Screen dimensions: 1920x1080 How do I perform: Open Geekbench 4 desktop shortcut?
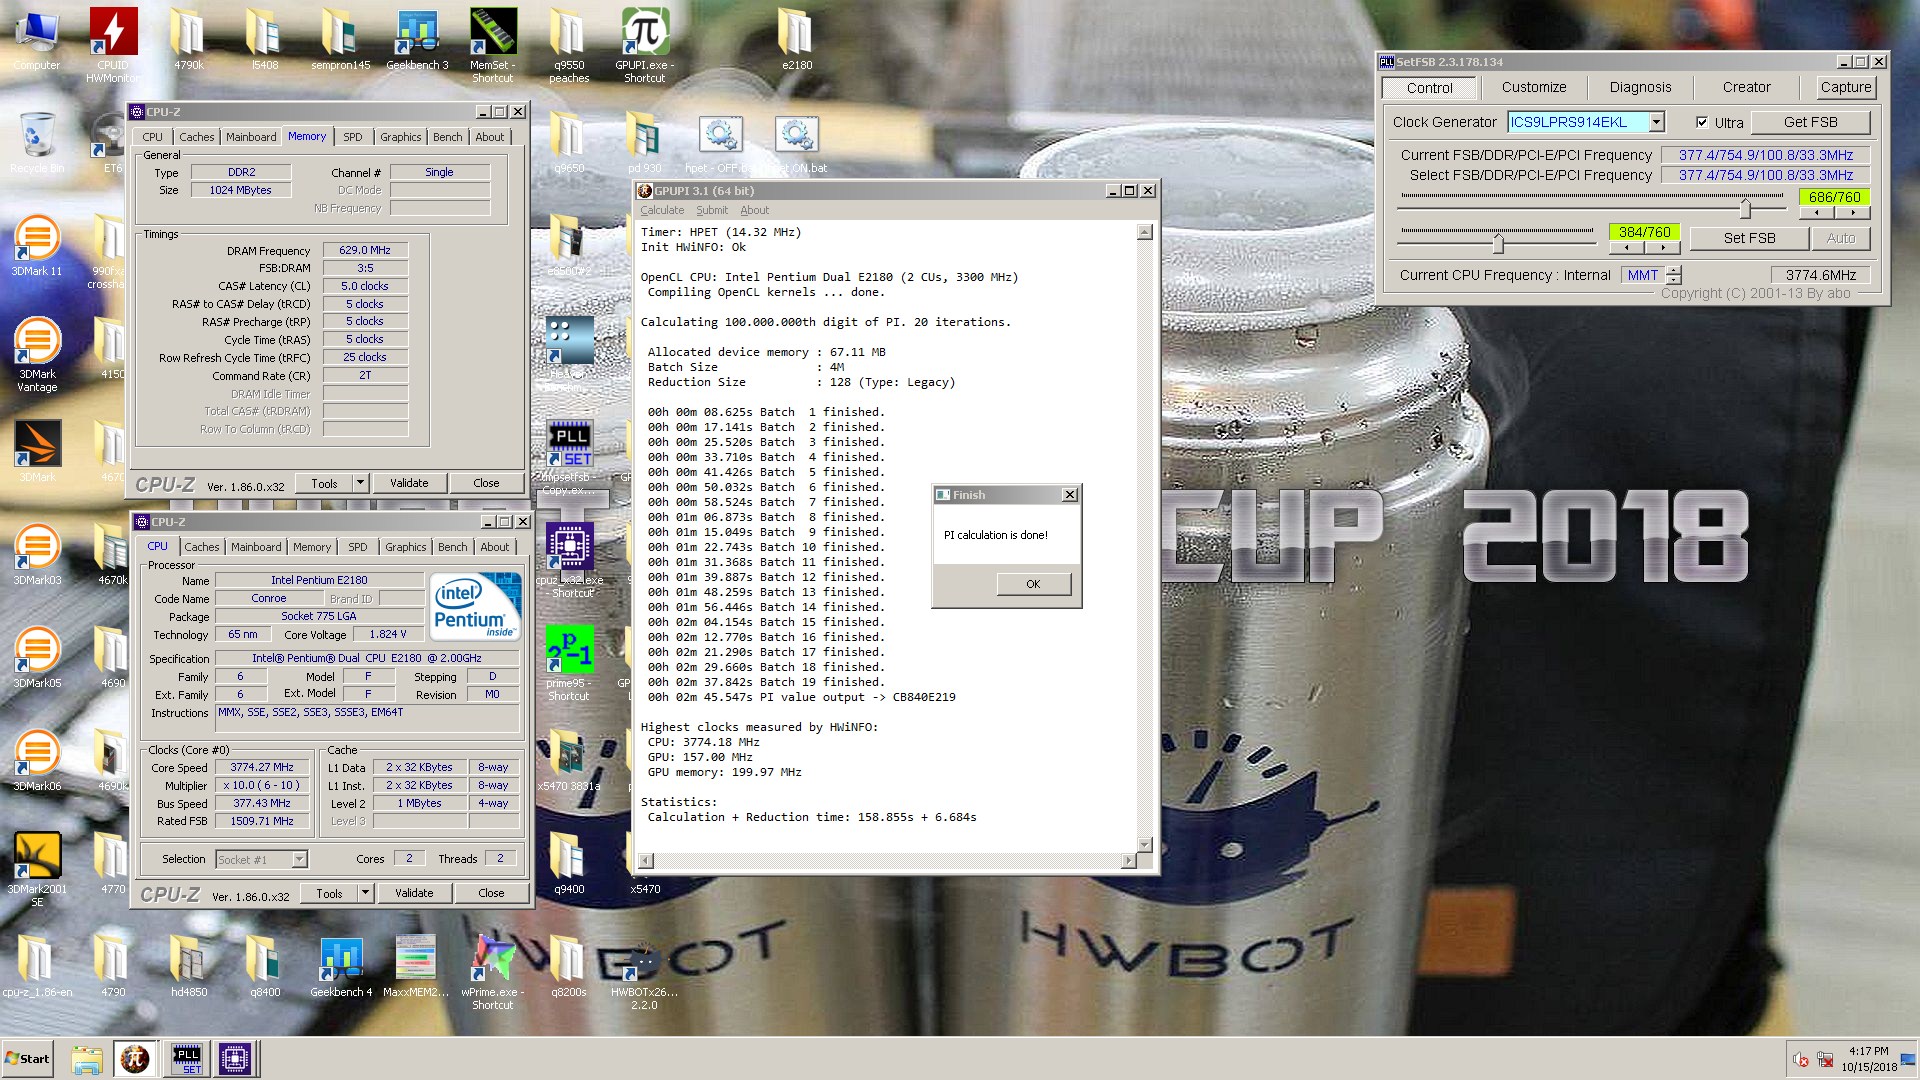[x=341, y=967]
